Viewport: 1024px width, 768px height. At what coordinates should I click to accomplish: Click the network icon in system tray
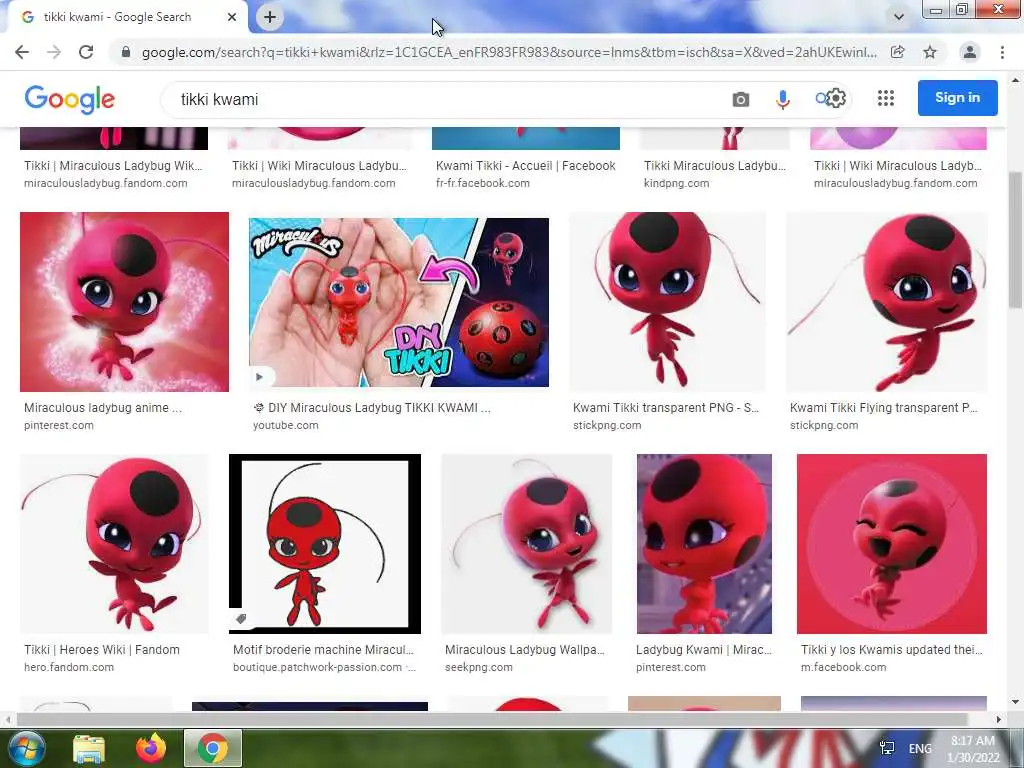point(887,748)
